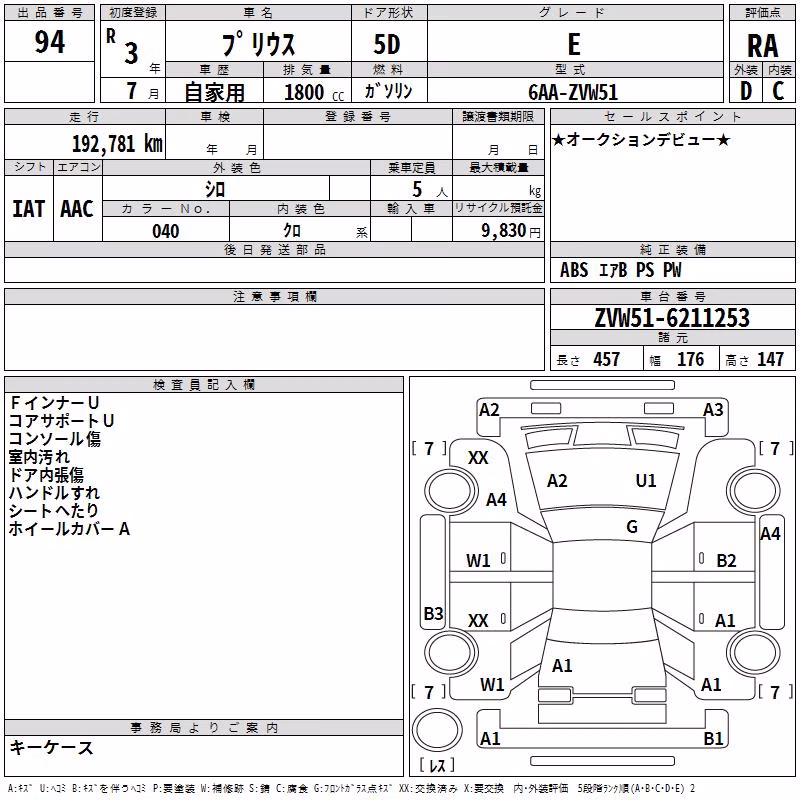Click the 検査員記入欄 section header

[204, 384]
